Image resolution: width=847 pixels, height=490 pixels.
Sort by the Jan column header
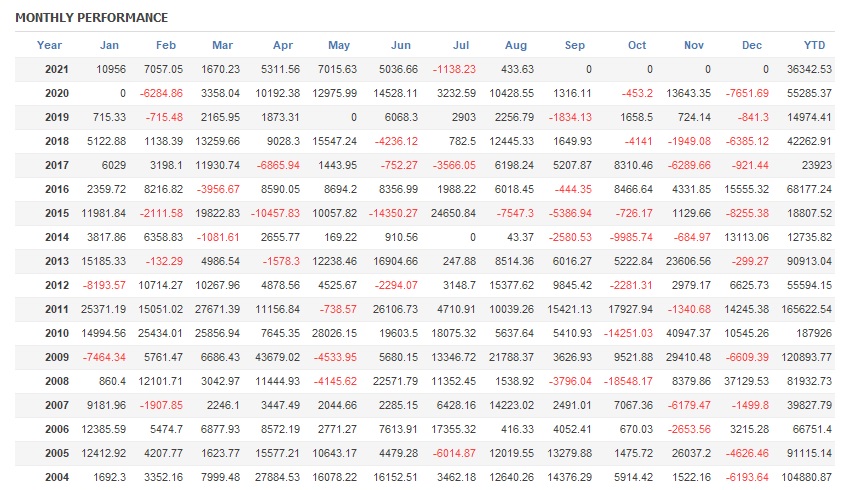pos(109,45)
